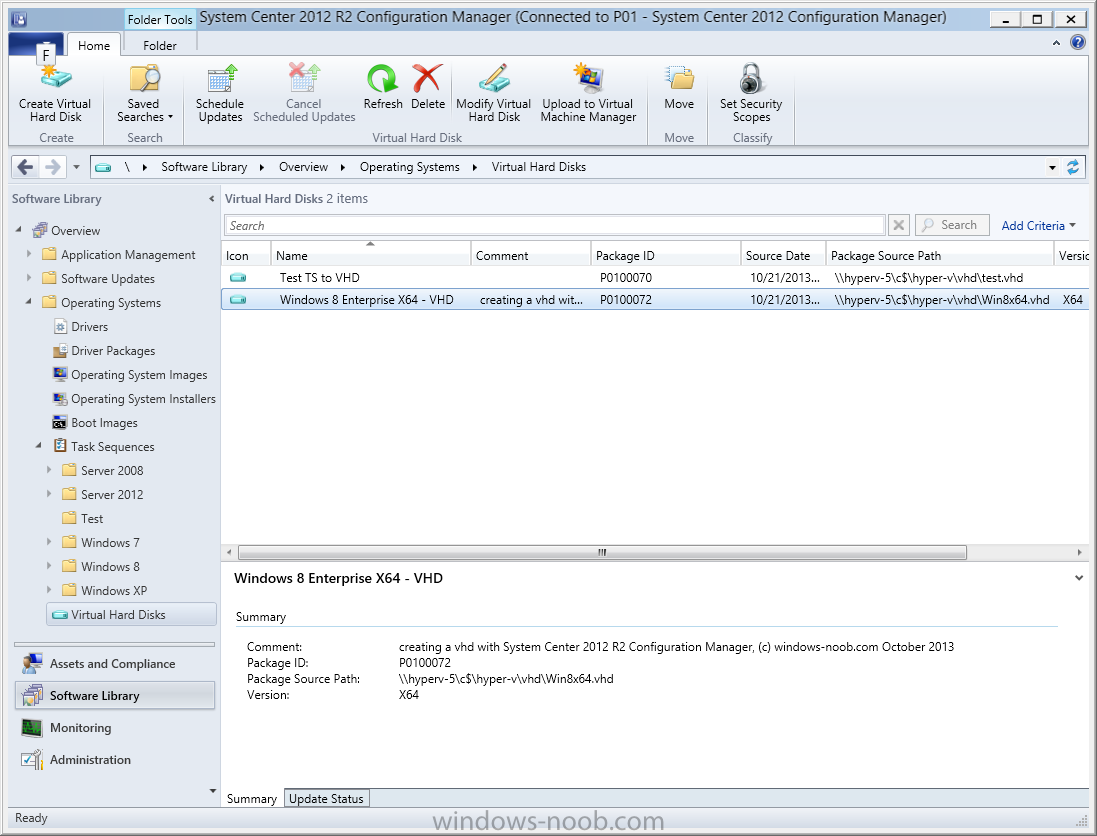
Task: Switch to the Update Status tab
Action: pyautogui.click(x=326, y=799)
